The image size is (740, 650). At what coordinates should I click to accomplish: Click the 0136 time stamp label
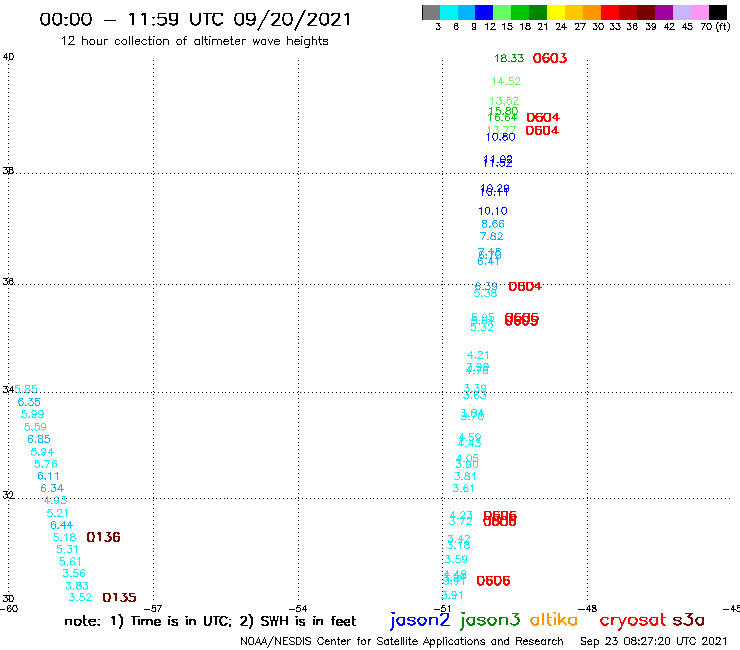[x=103, y=537]
